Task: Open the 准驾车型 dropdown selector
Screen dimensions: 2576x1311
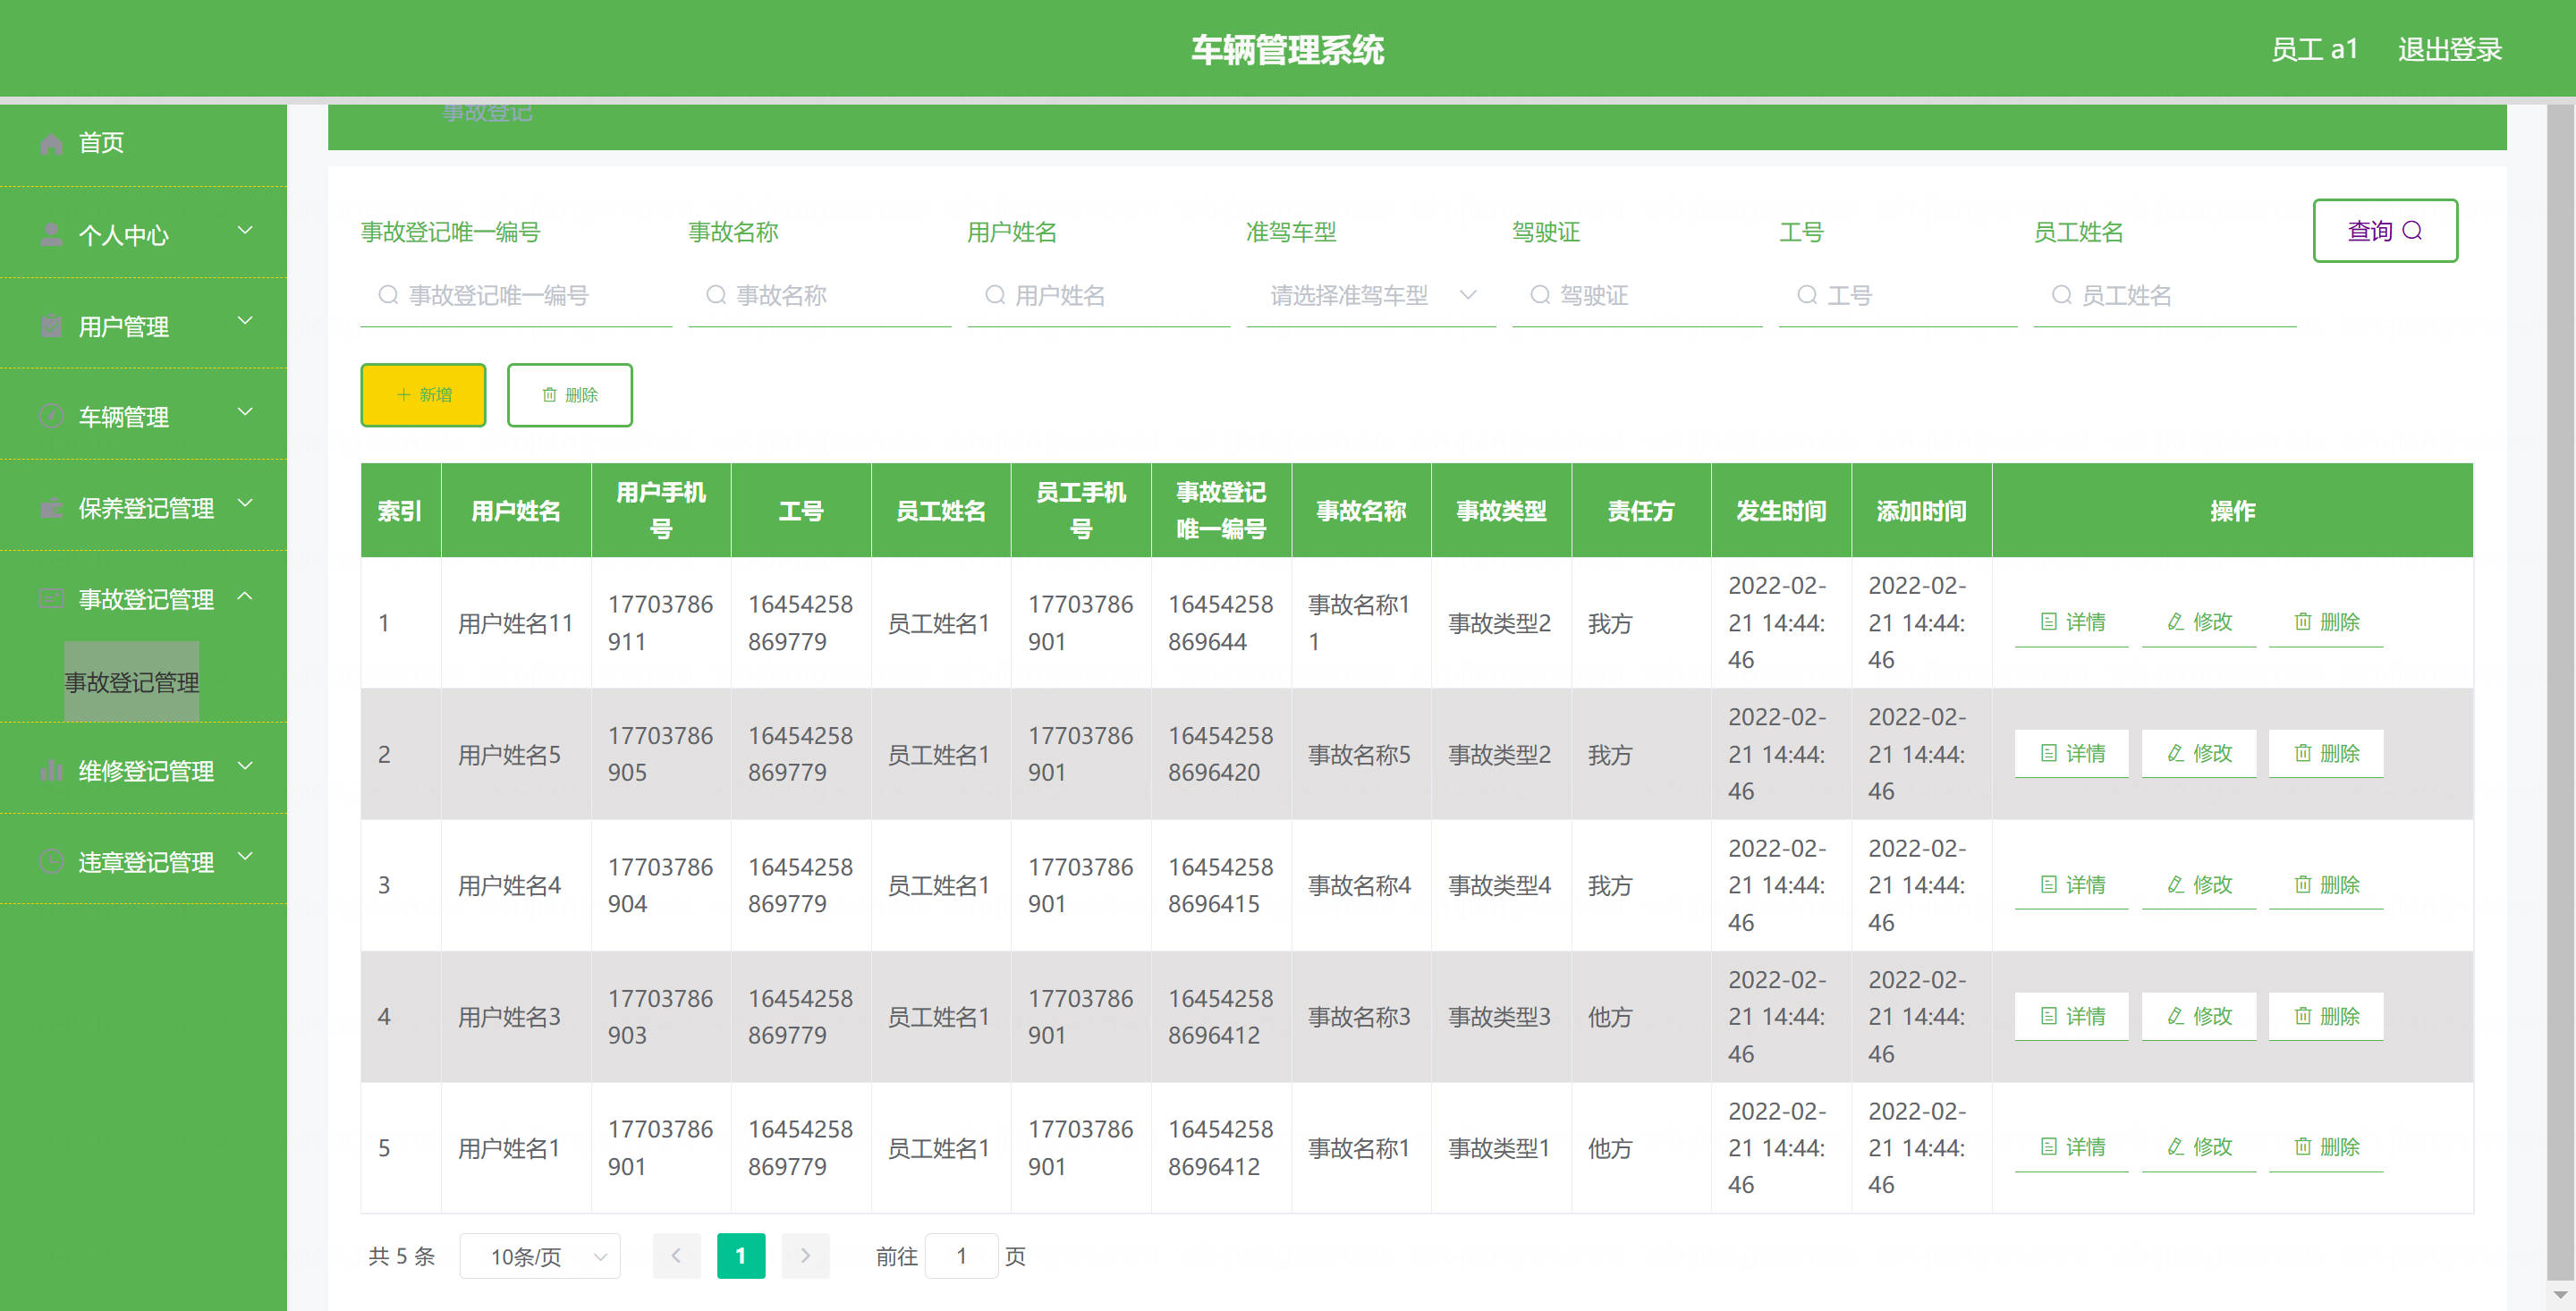Action: click(1370, 295)
